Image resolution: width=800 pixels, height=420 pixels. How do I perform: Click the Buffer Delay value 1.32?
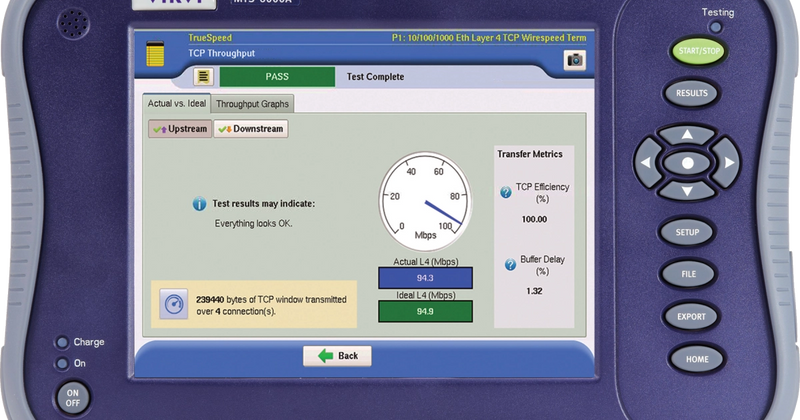[x=534, y=291]
